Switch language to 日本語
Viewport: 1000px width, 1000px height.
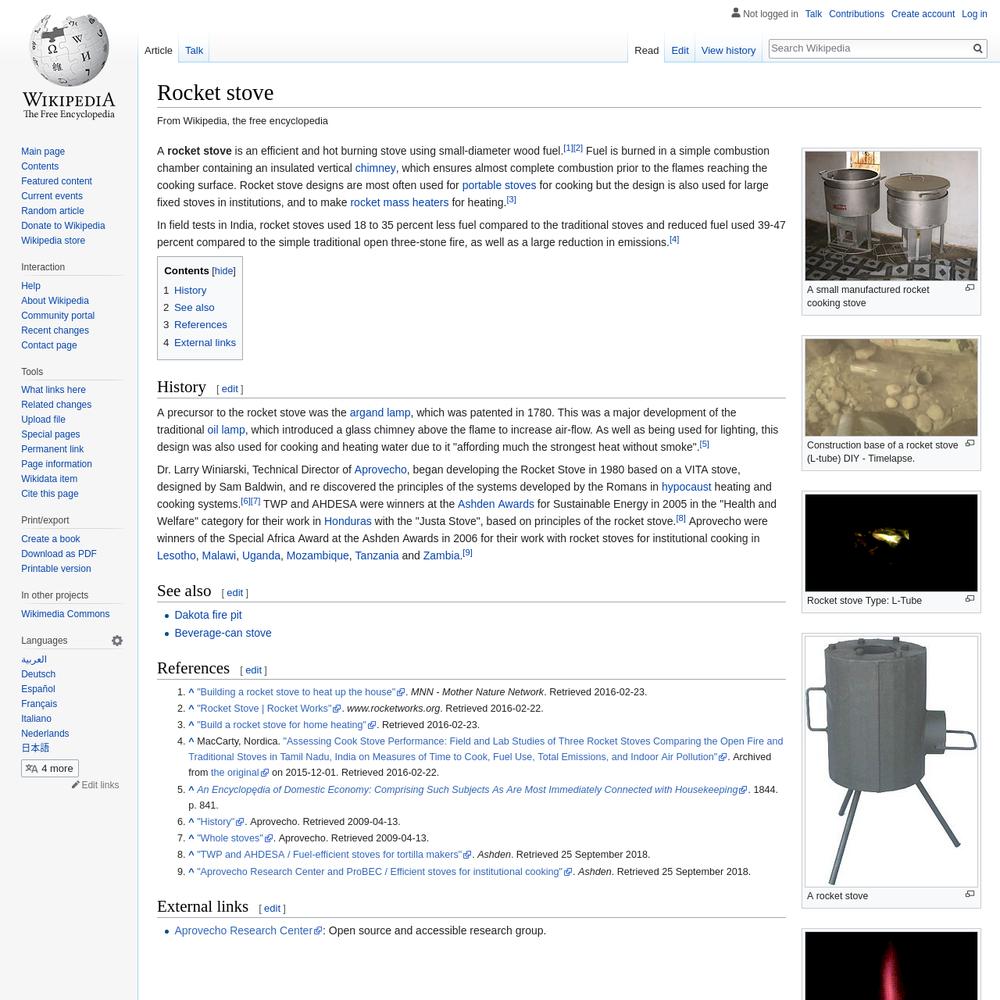35,747
